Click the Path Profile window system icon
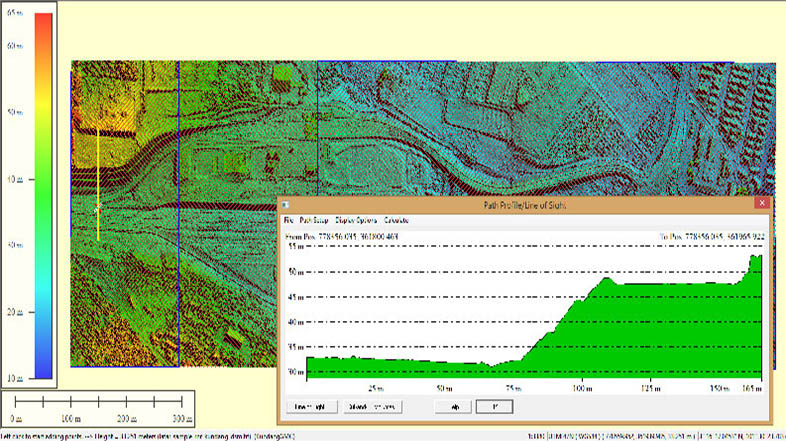Image resolution: width=786 pixels, height=441 pixels. (x=287, y=204)
